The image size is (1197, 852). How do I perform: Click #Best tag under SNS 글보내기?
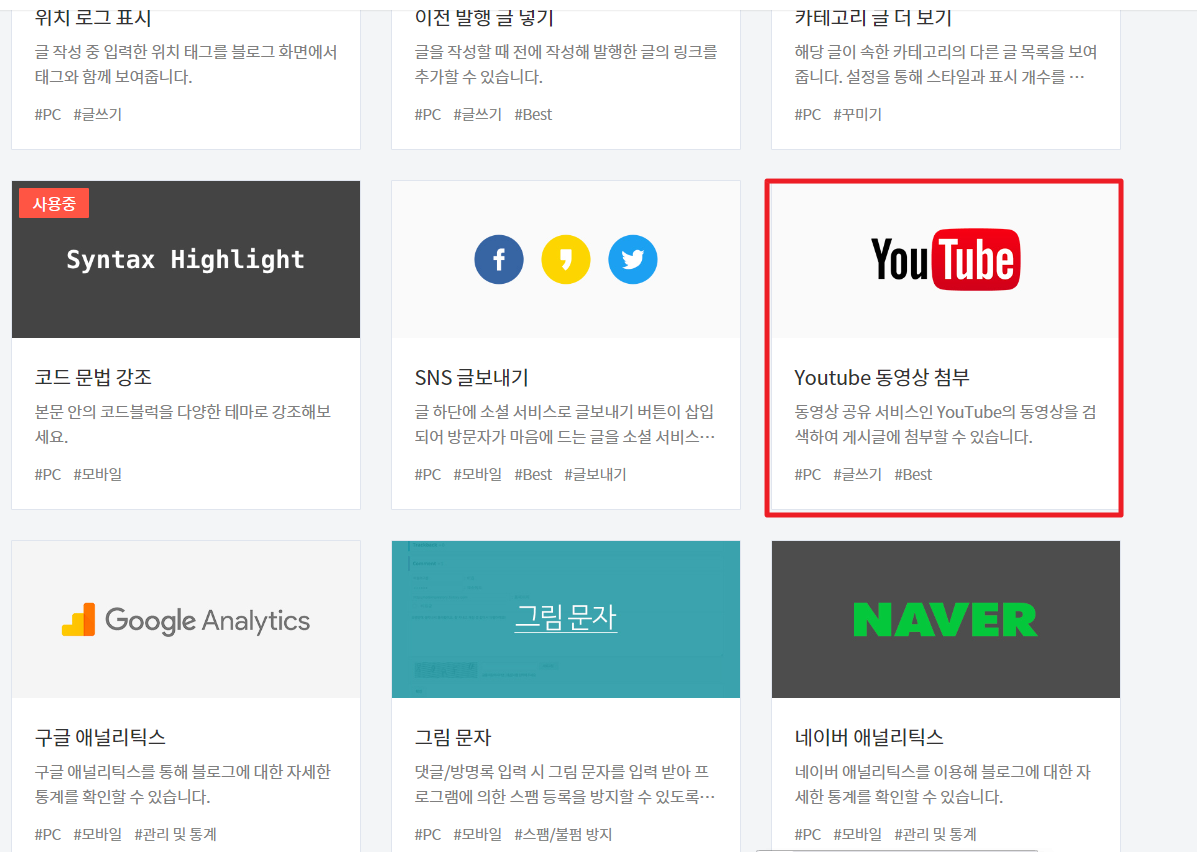tap(533, 475)
